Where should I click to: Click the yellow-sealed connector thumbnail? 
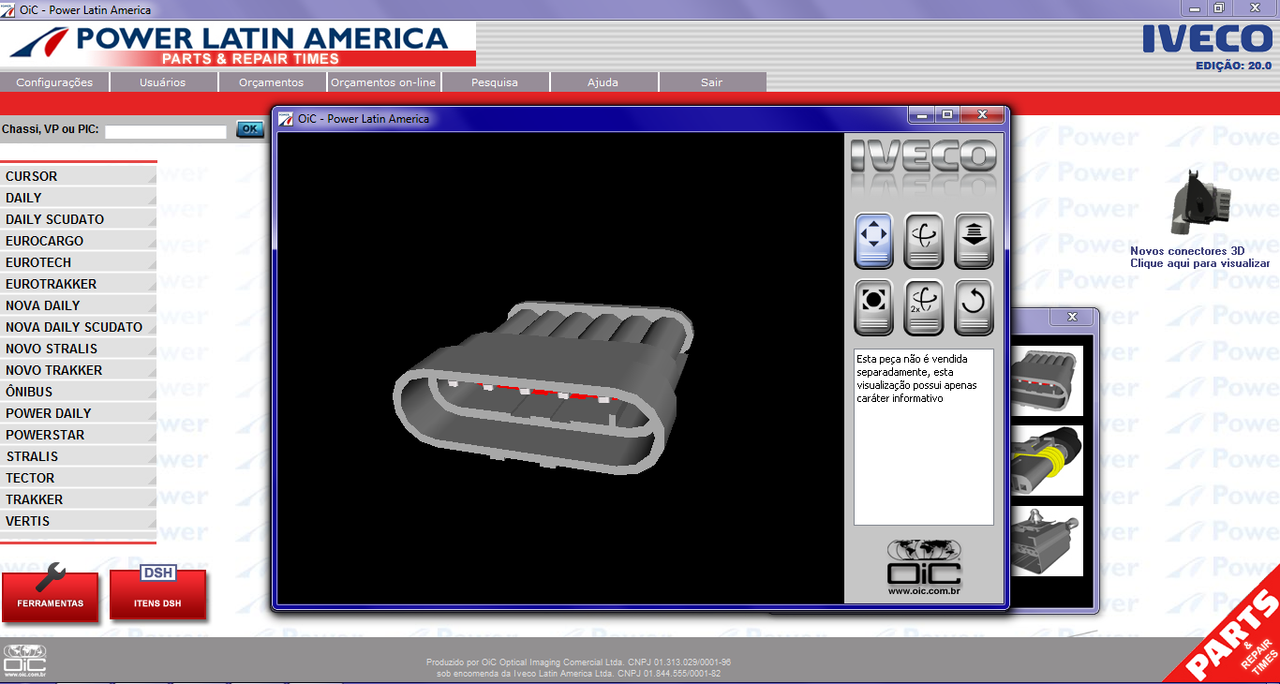[1047, 460]
